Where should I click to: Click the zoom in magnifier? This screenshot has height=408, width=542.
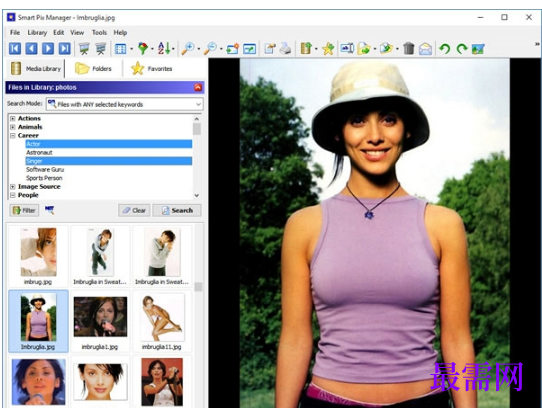188,48
